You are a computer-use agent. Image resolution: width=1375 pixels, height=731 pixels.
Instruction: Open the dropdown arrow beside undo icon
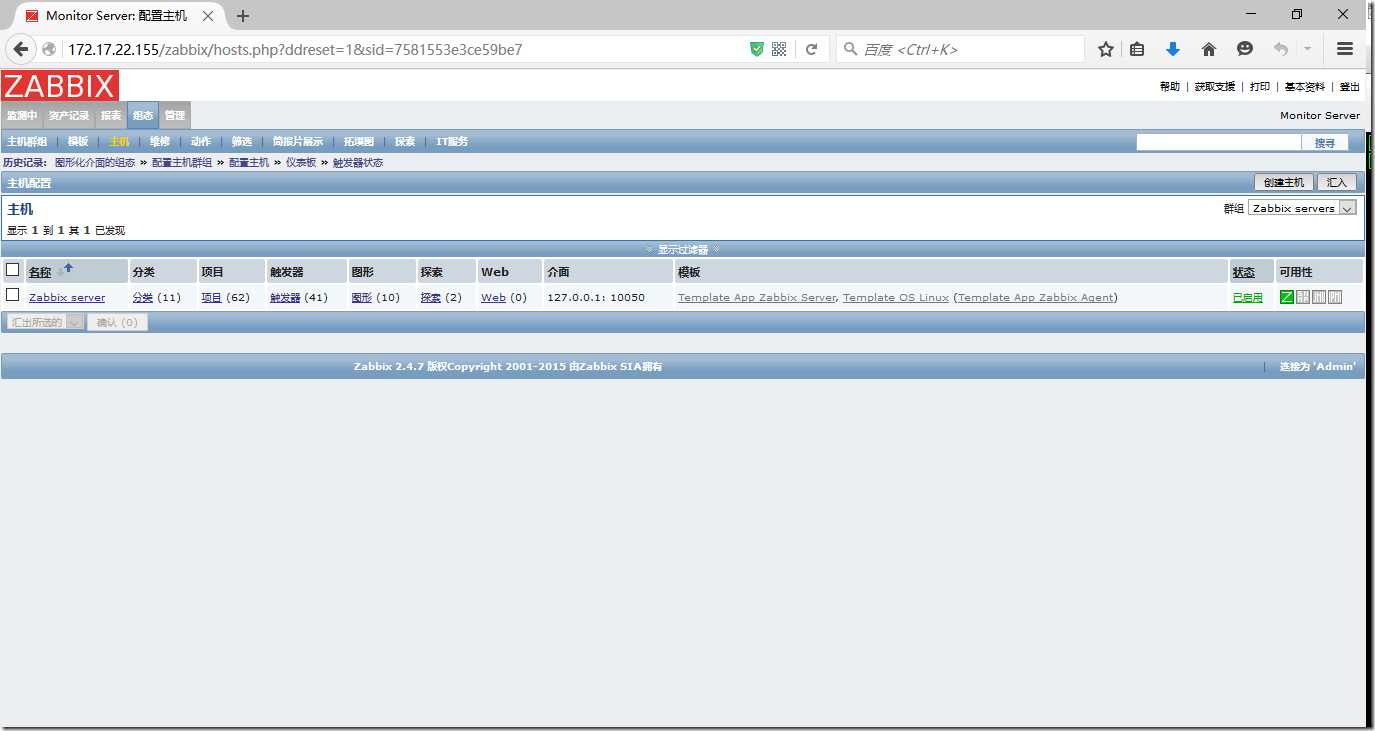coord(1307,49)
